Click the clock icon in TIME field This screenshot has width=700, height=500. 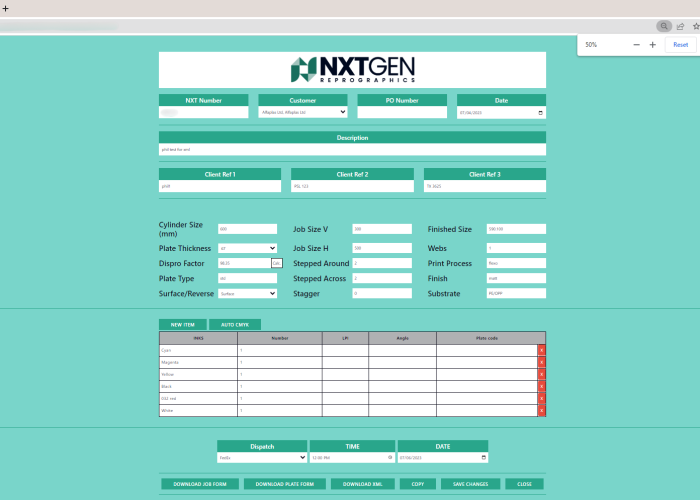coord(390,458)
